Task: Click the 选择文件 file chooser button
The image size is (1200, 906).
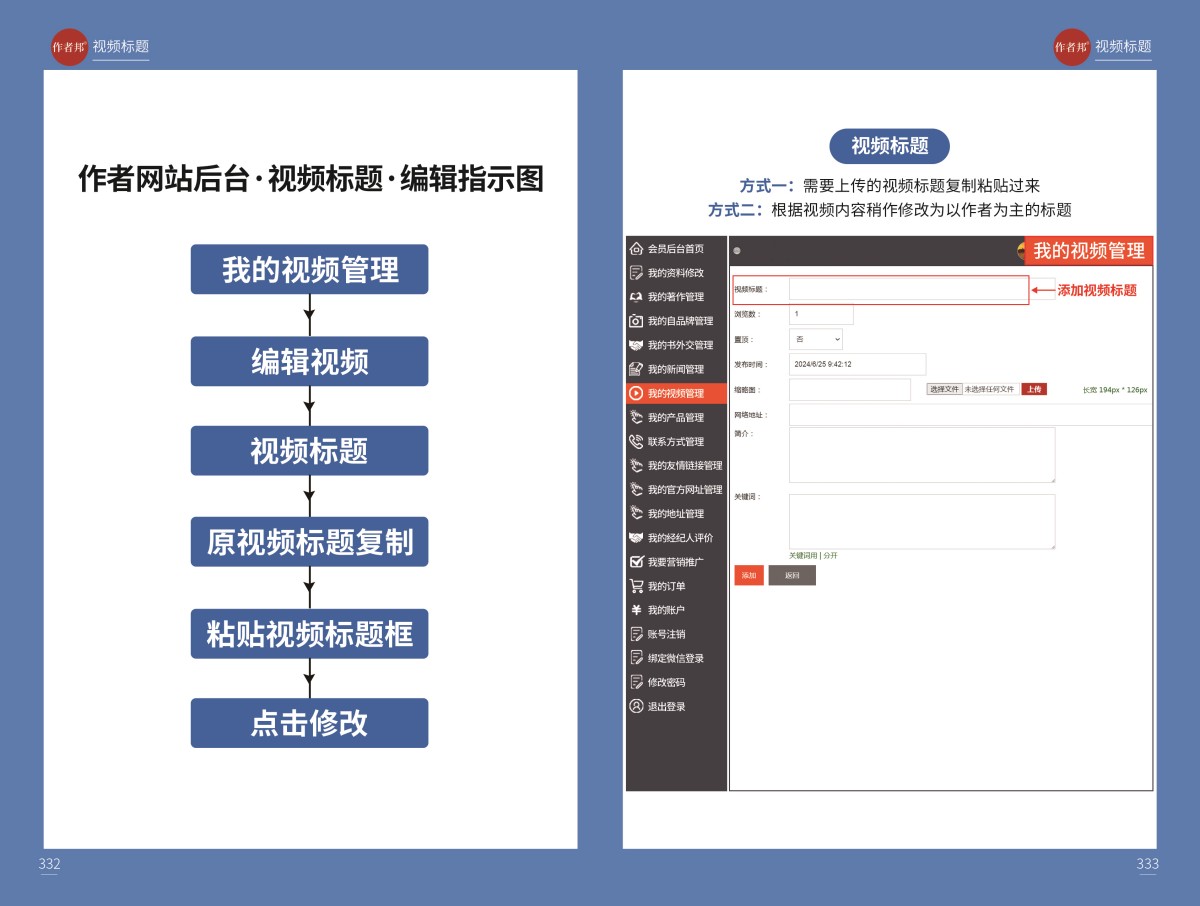Action: [944, 389]
